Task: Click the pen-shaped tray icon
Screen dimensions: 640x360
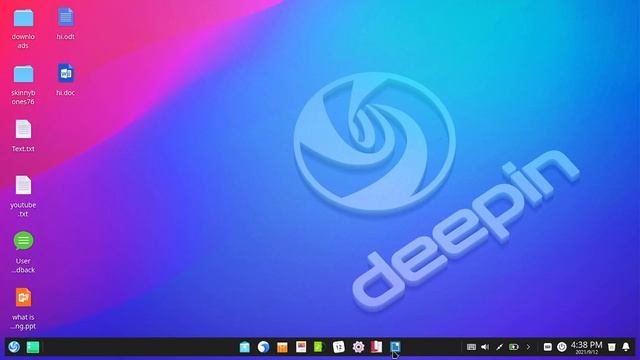Action: point(499,347)
